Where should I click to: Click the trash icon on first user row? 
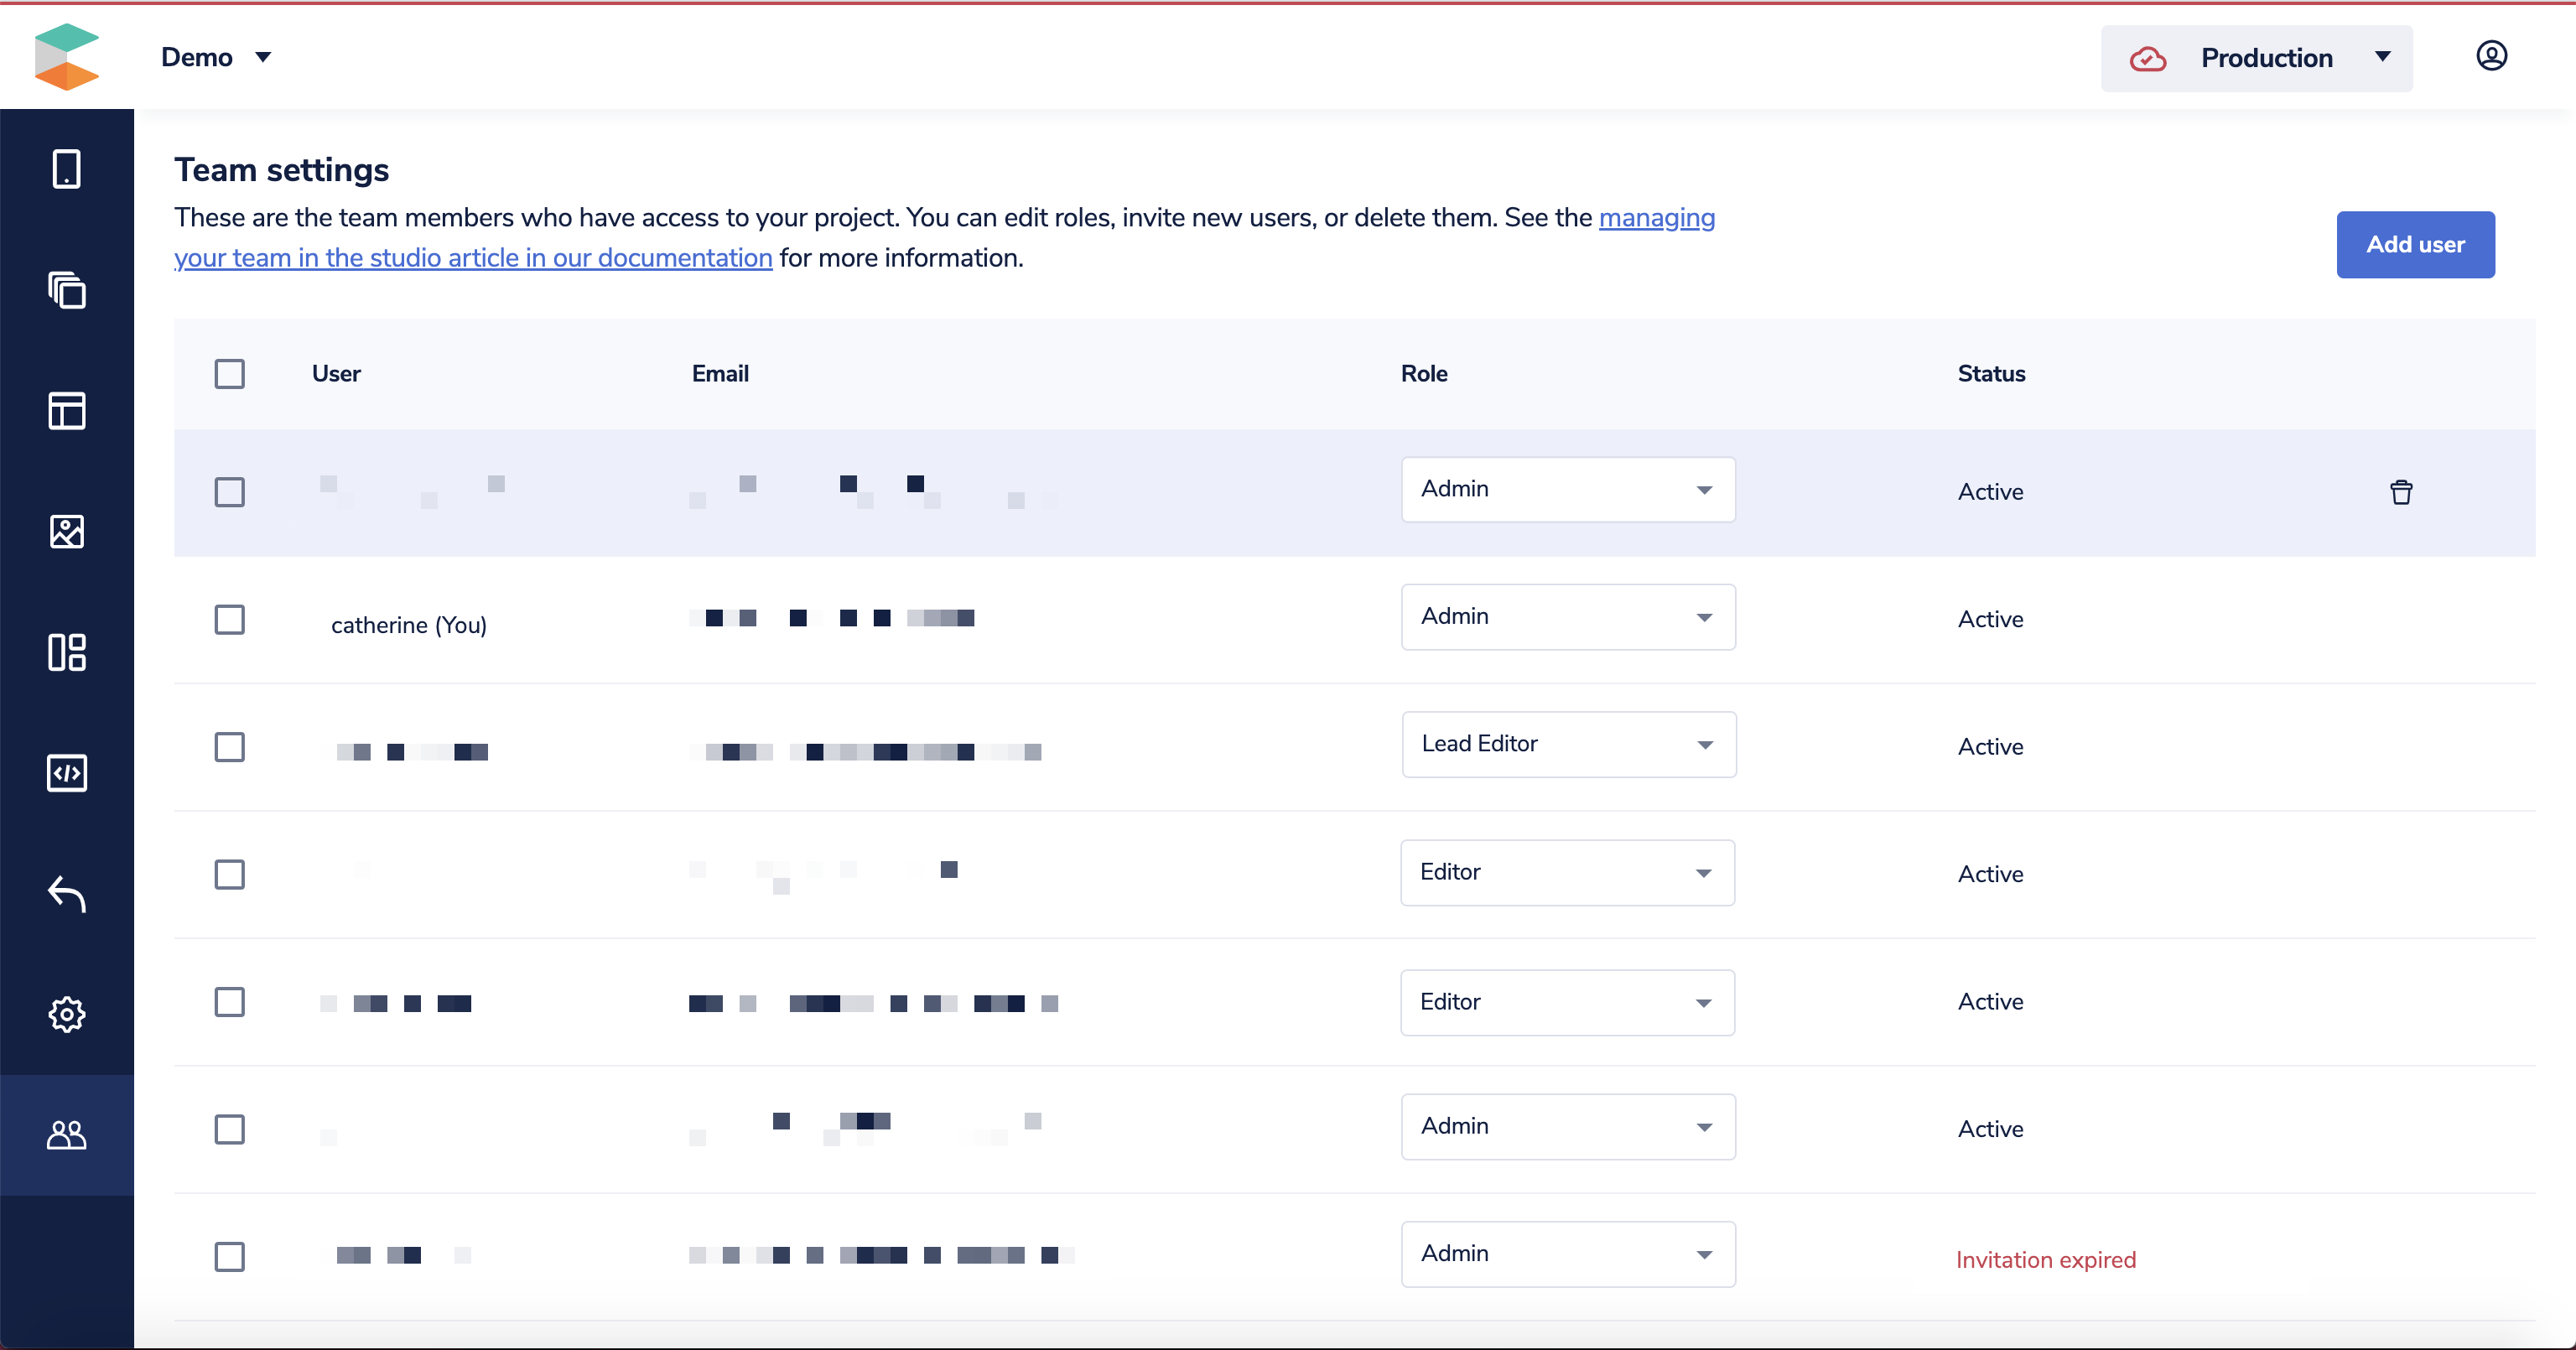(2400, 492)
